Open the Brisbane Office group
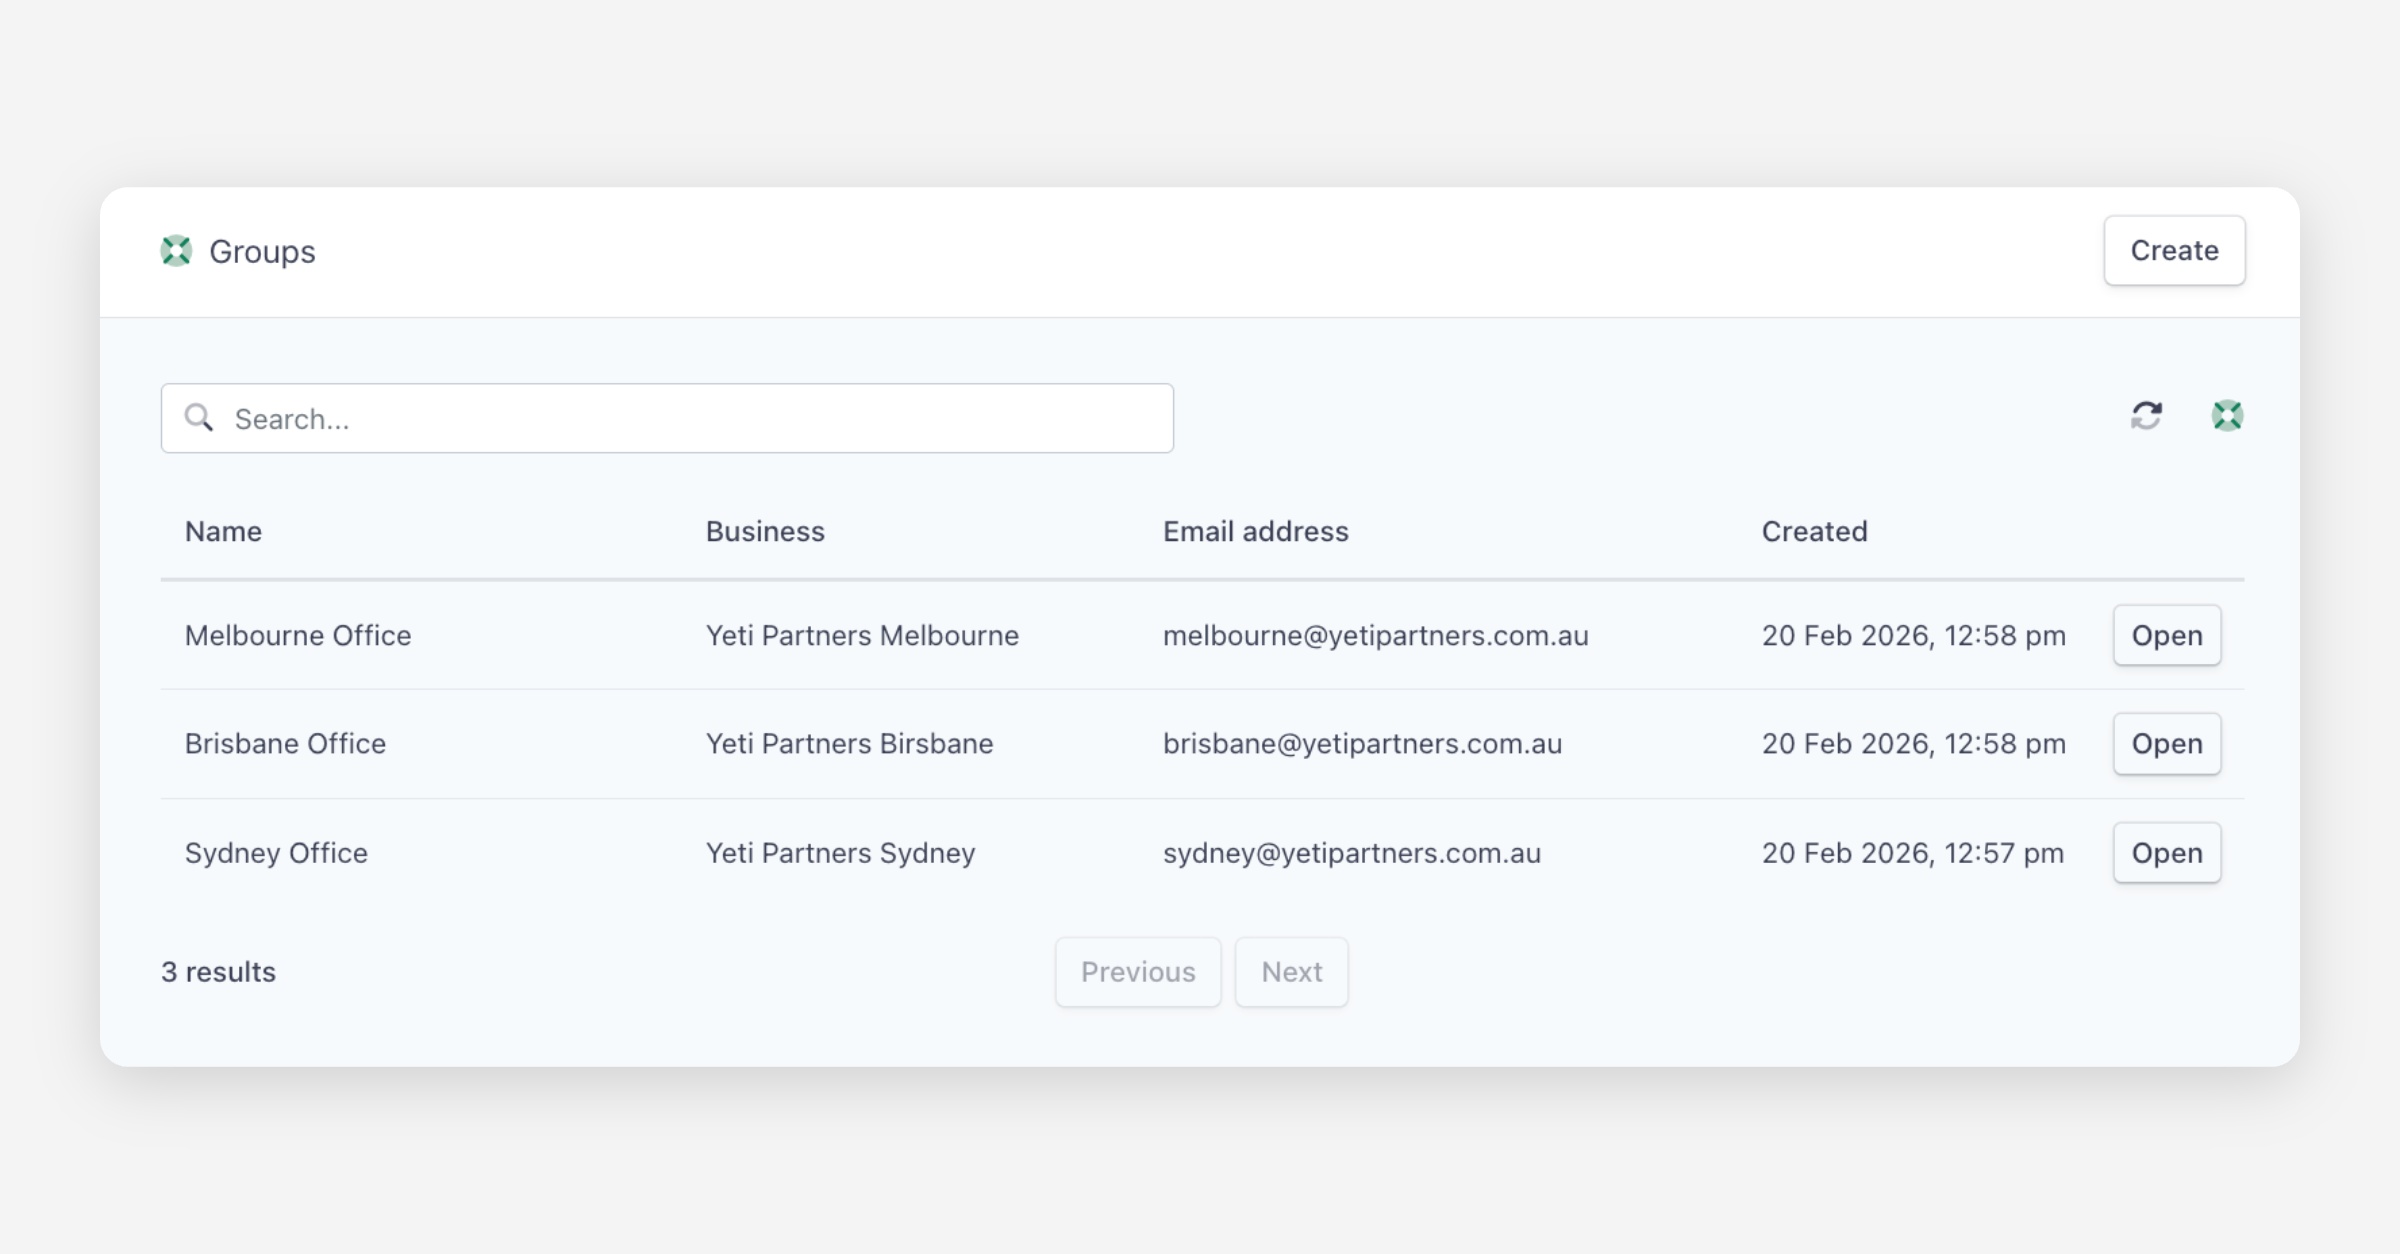Screen dimensions: 2400x1254 pyautogui.click(x=2166, y=744)
